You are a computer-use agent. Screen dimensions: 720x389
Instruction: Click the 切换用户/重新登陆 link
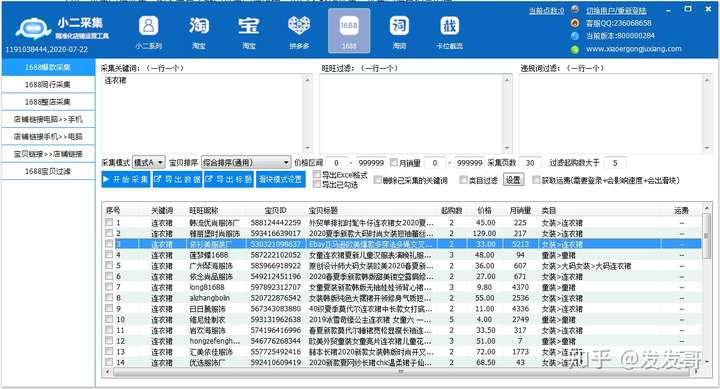coord(616,10)
